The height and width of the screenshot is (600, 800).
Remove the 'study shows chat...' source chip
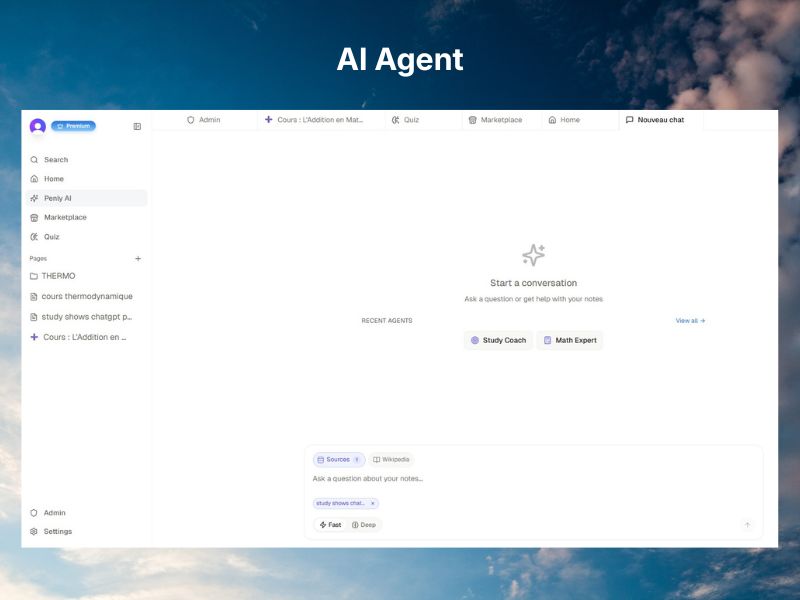coord(373,503)
